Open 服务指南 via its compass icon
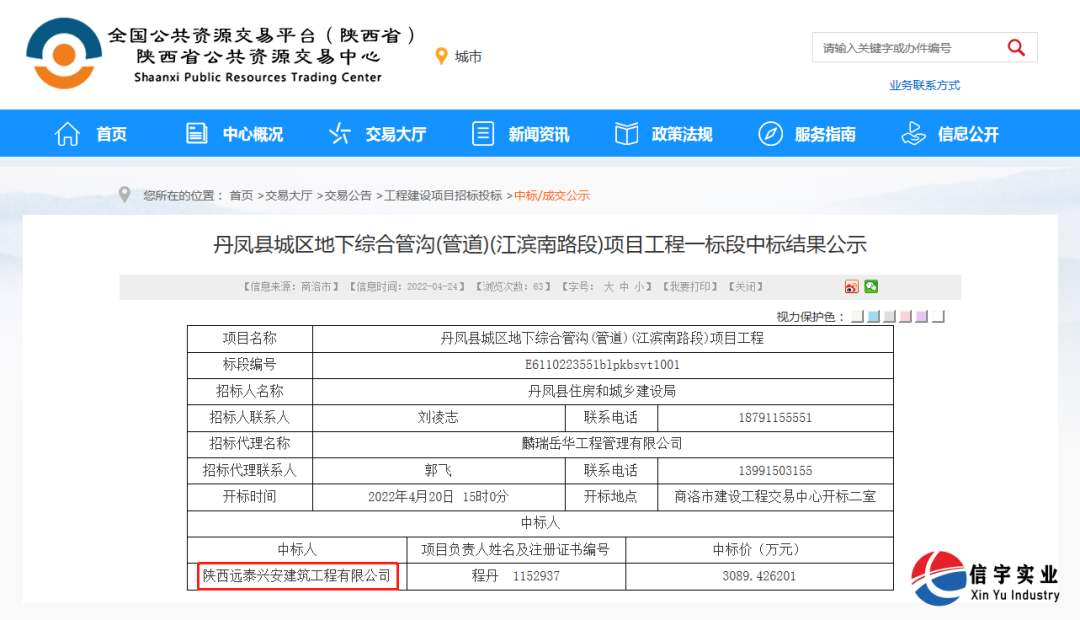This screenshot has height=620, width=1080. [x=769, y=132]
